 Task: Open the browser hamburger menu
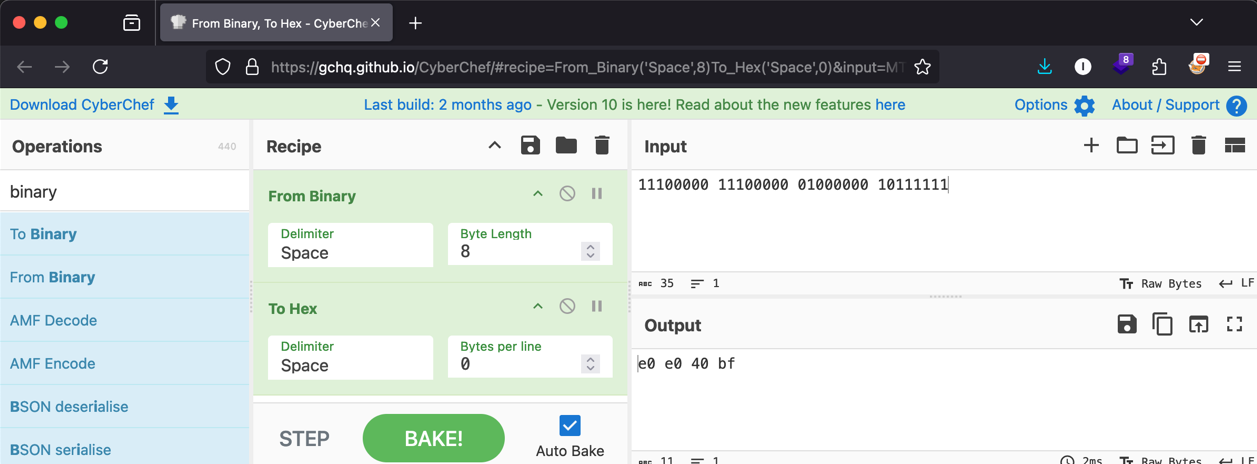[x=1234, y=67]
